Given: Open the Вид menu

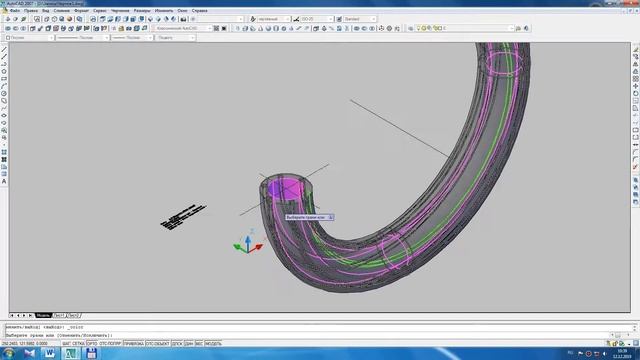Looking at the screenshot, I should [x=46, y=11].
